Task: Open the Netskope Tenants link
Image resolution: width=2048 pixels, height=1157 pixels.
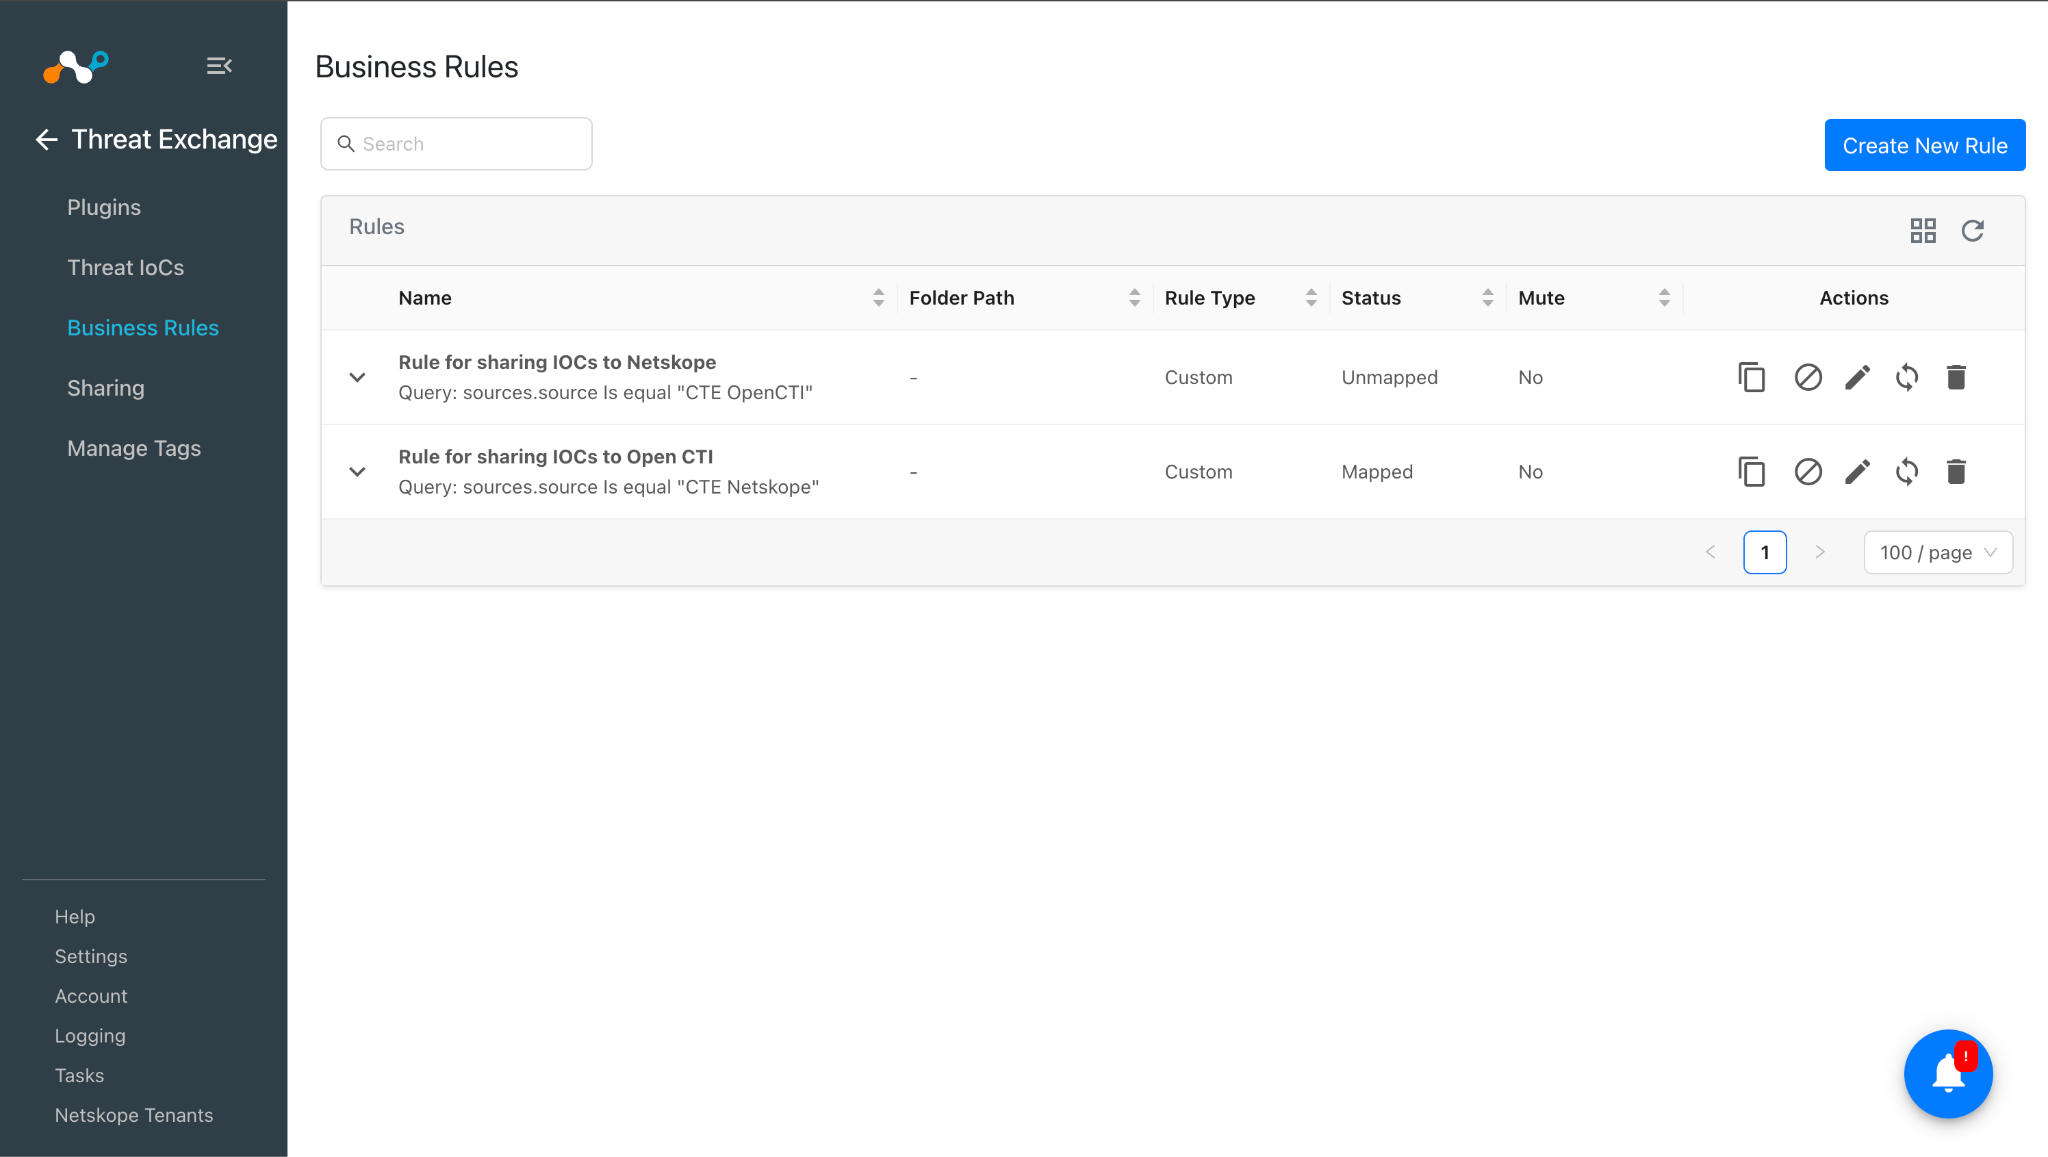Action: click(134, 1115)
